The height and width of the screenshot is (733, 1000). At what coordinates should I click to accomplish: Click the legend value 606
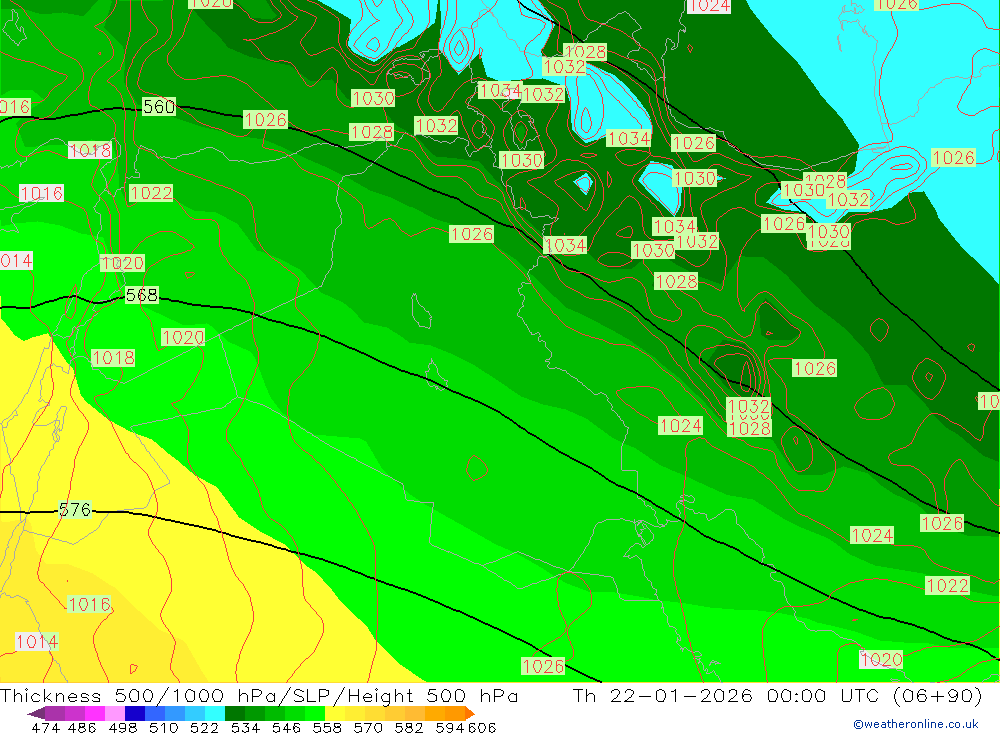(x=482, y=727)
